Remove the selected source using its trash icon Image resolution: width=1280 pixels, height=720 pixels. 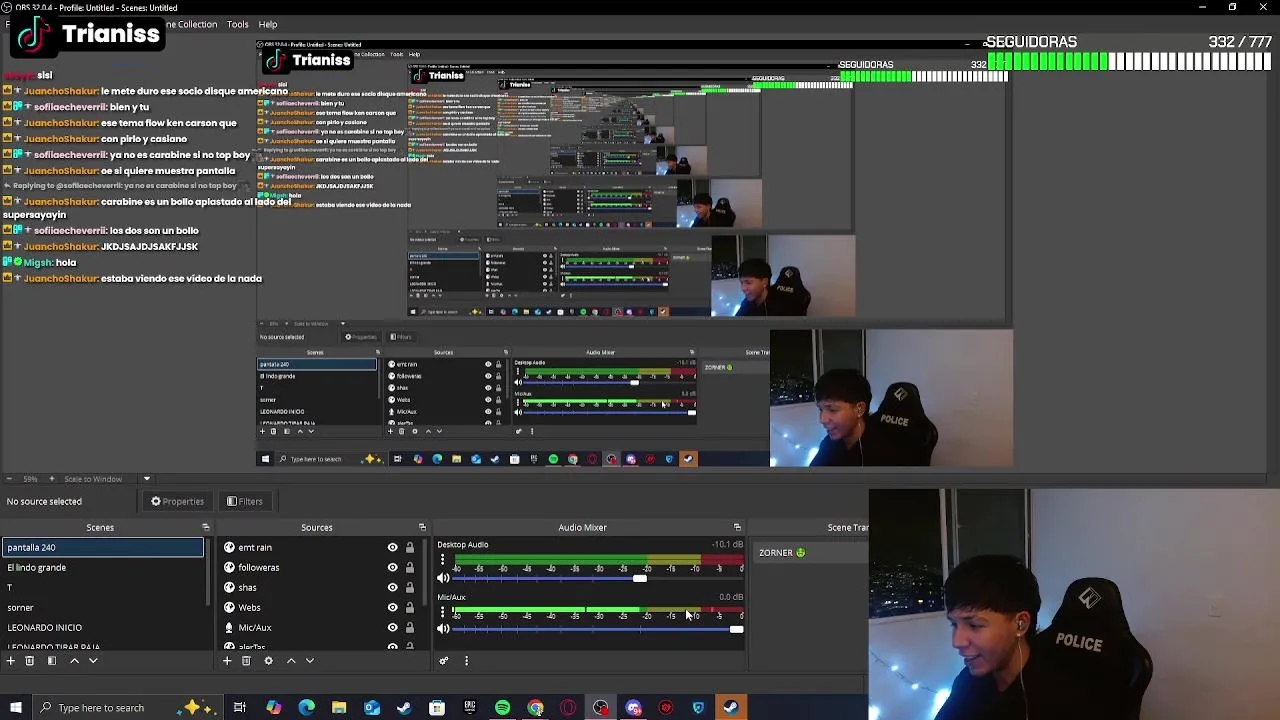click(246, 661)
